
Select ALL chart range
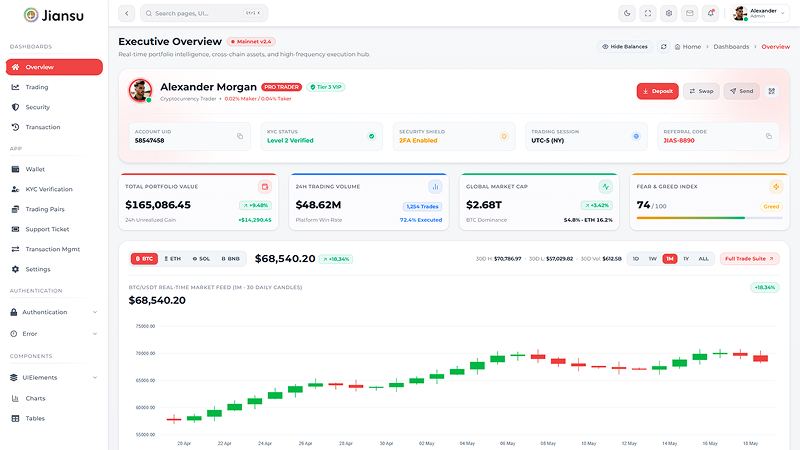pos(704,259)
